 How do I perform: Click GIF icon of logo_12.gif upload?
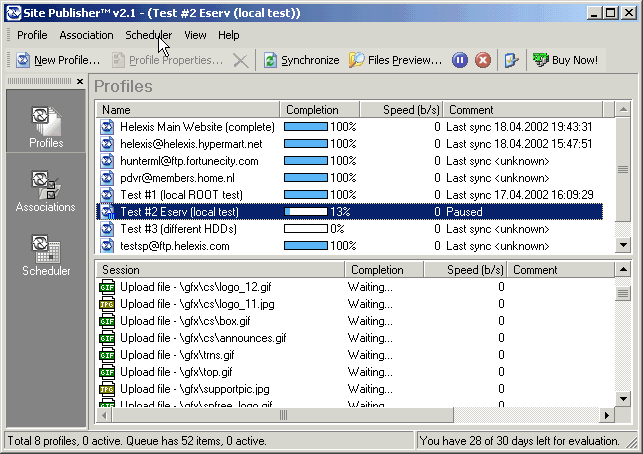[x=107, y=287]
